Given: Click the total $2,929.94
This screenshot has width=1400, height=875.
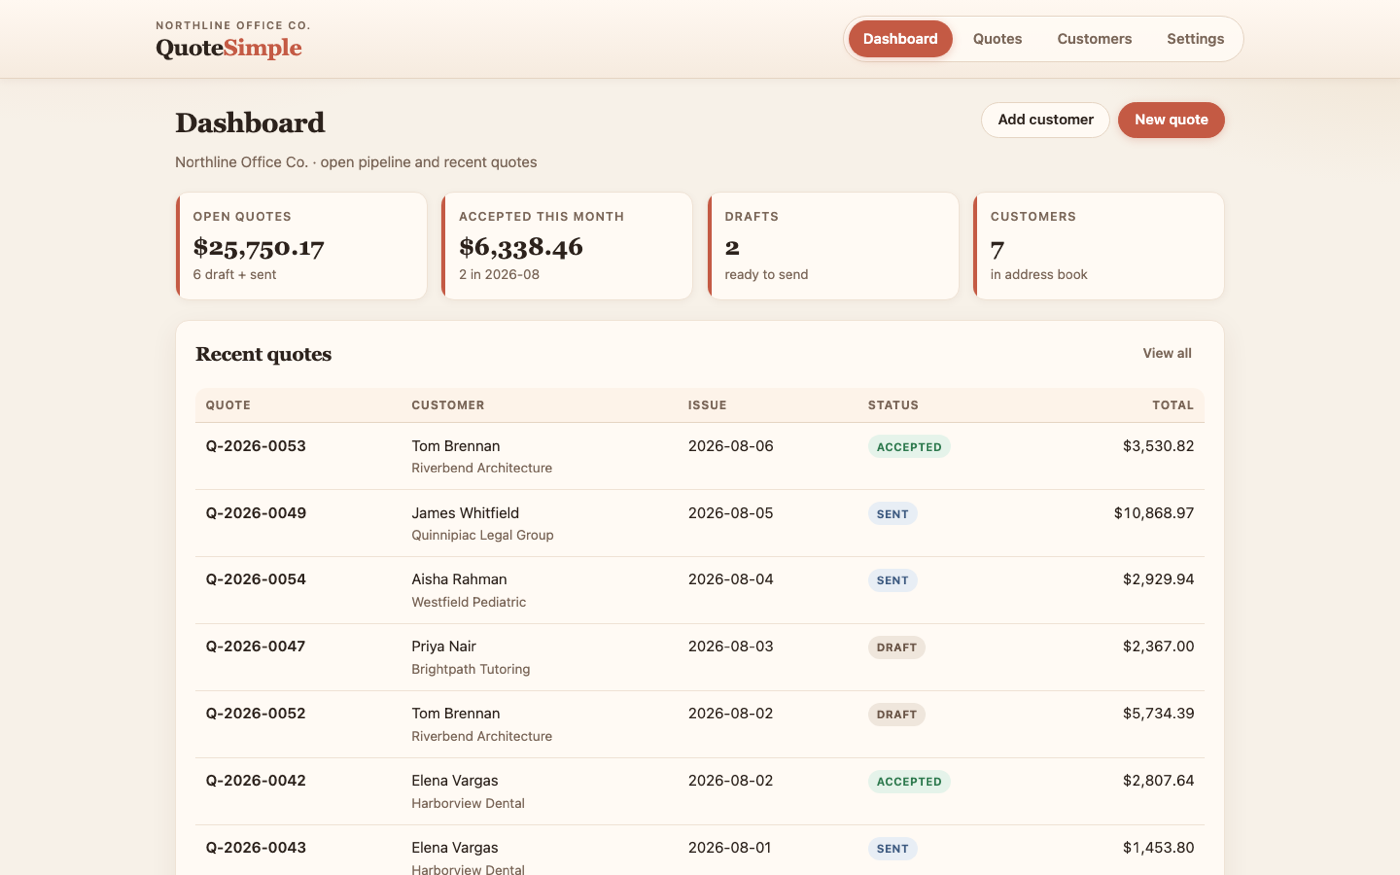Looking at the screenshot, I should coord(1158,579).
